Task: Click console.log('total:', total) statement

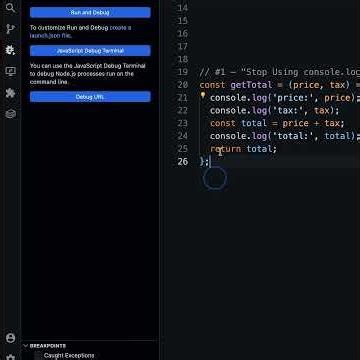Action: coord(285,136)
